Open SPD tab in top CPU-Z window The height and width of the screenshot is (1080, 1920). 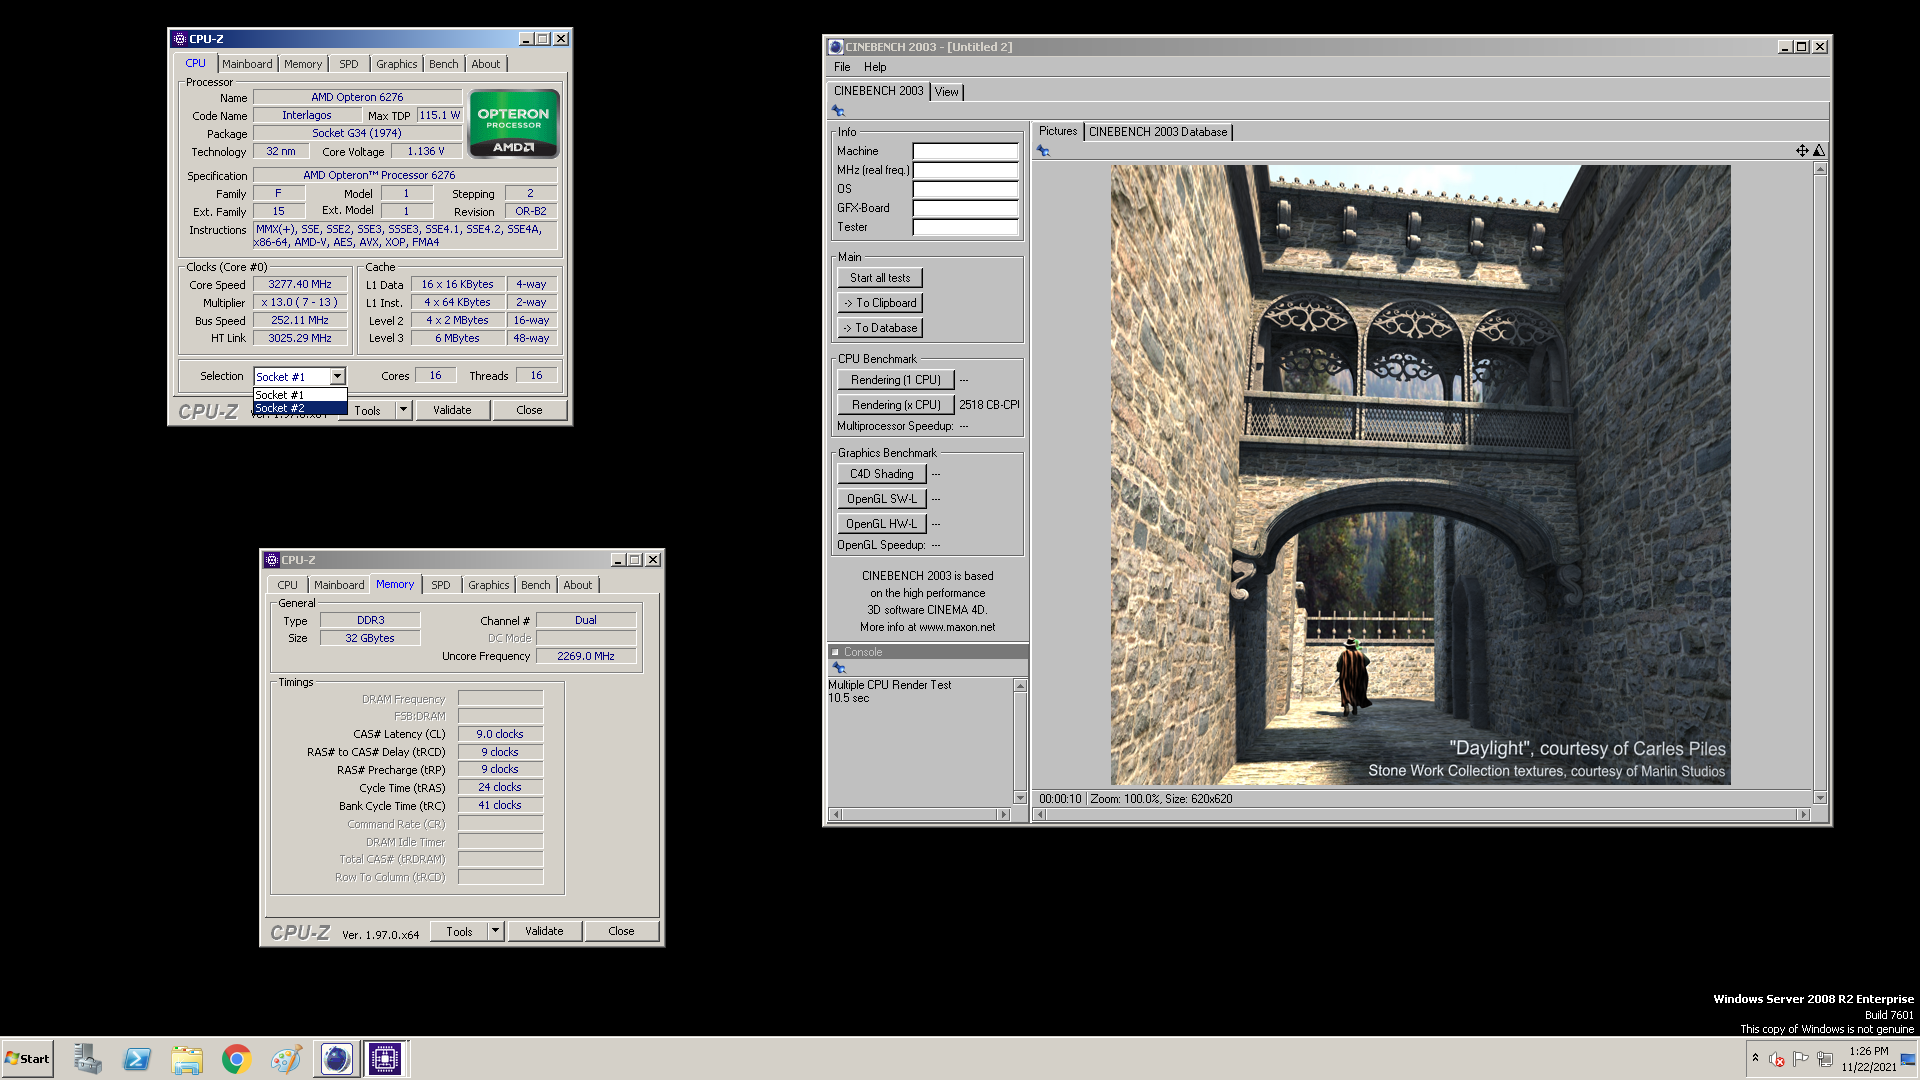[x=348, y=64]
